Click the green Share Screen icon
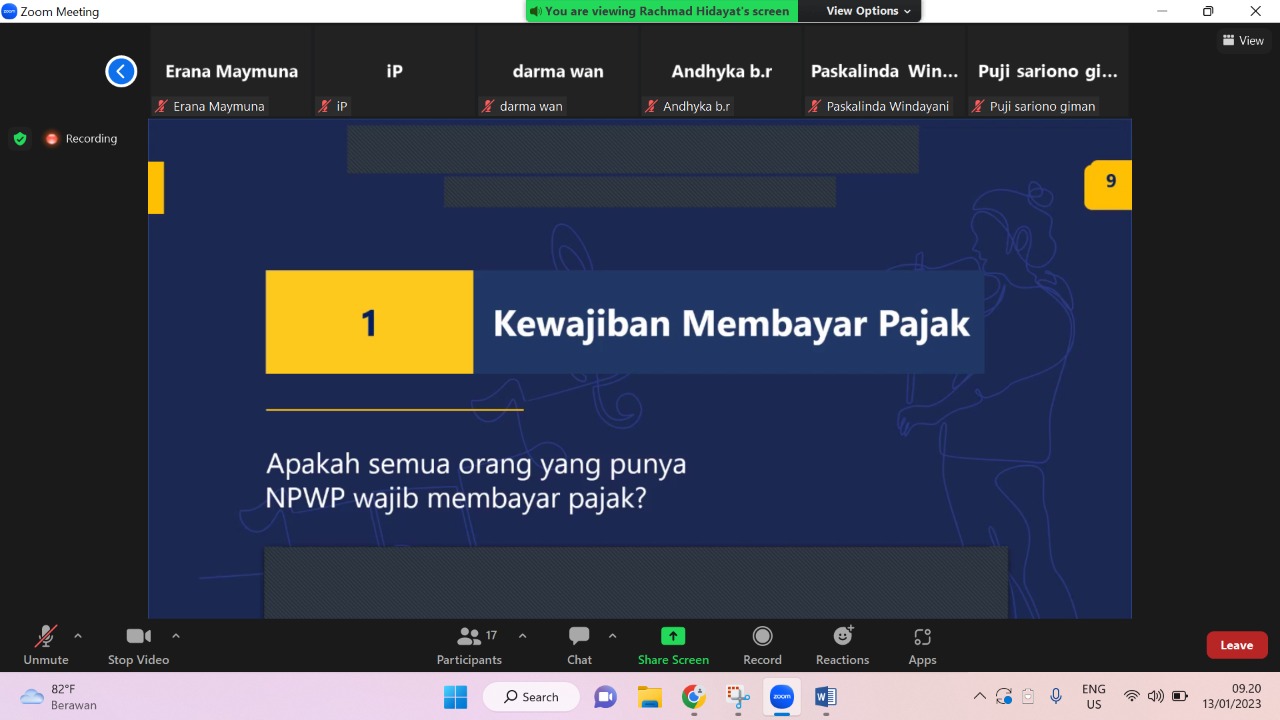Viewport: 1280px width, 720px height. tap(673, 636)
